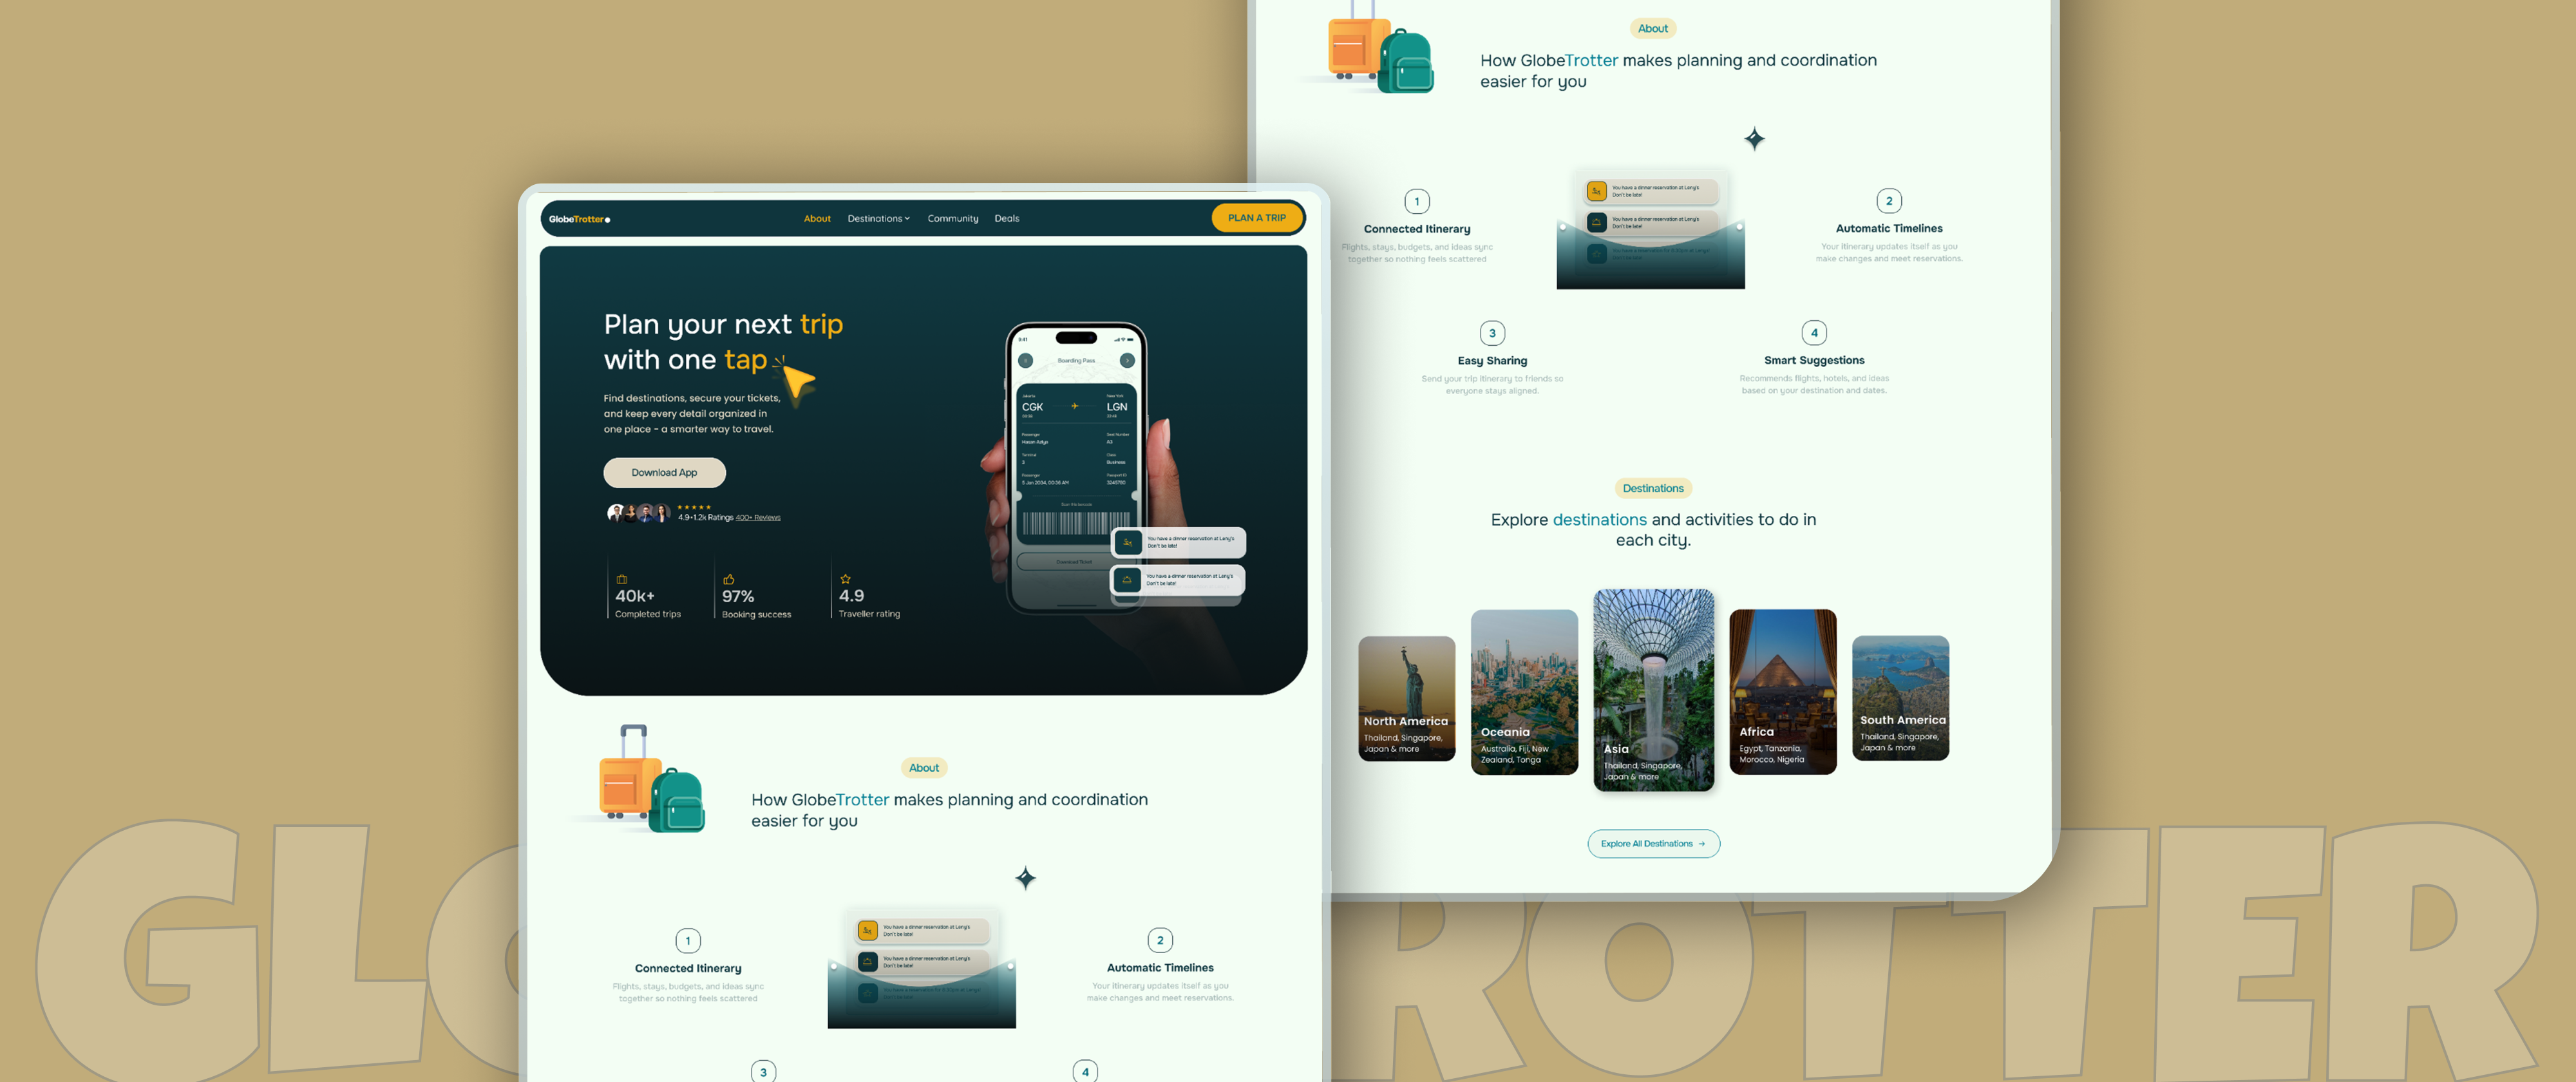The width and height of the screenshot is (2576, 1082).
Task: Click the airplane icon between CGK and LGN
Action: (x=1074, y=407)
